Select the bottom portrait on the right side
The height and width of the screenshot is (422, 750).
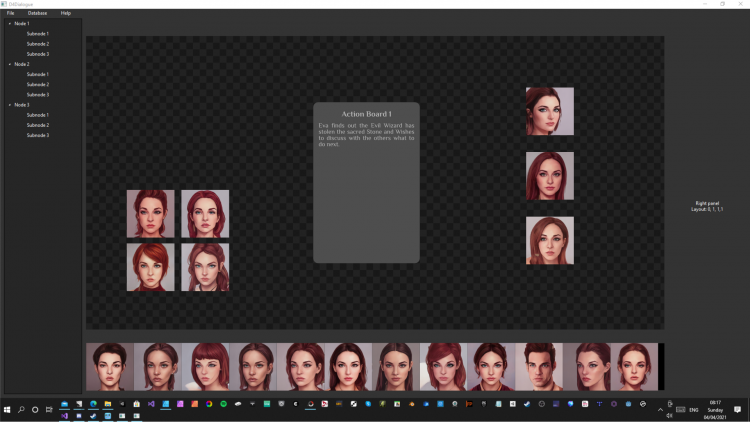point(550,241)
